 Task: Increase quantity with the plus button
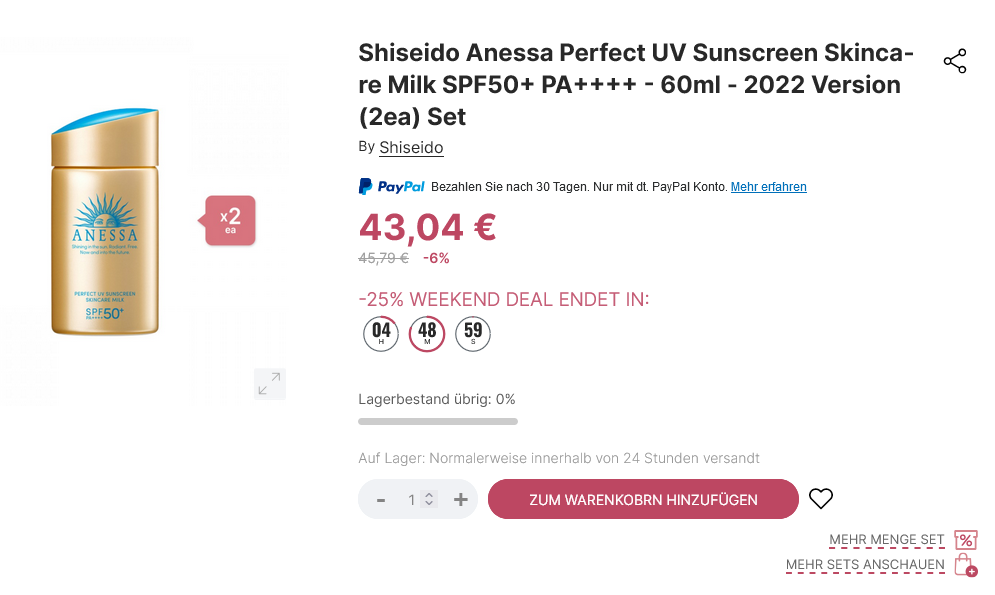(461, 499)
